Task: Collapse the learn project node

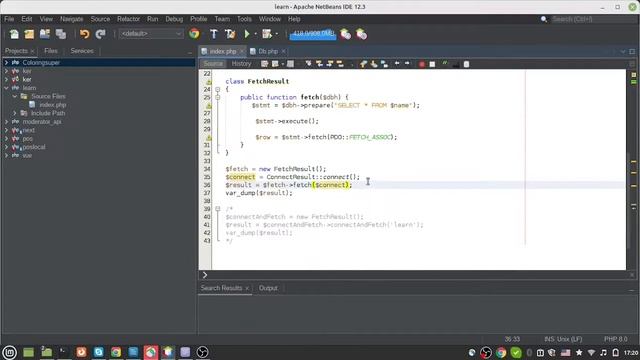Action: 6,88
